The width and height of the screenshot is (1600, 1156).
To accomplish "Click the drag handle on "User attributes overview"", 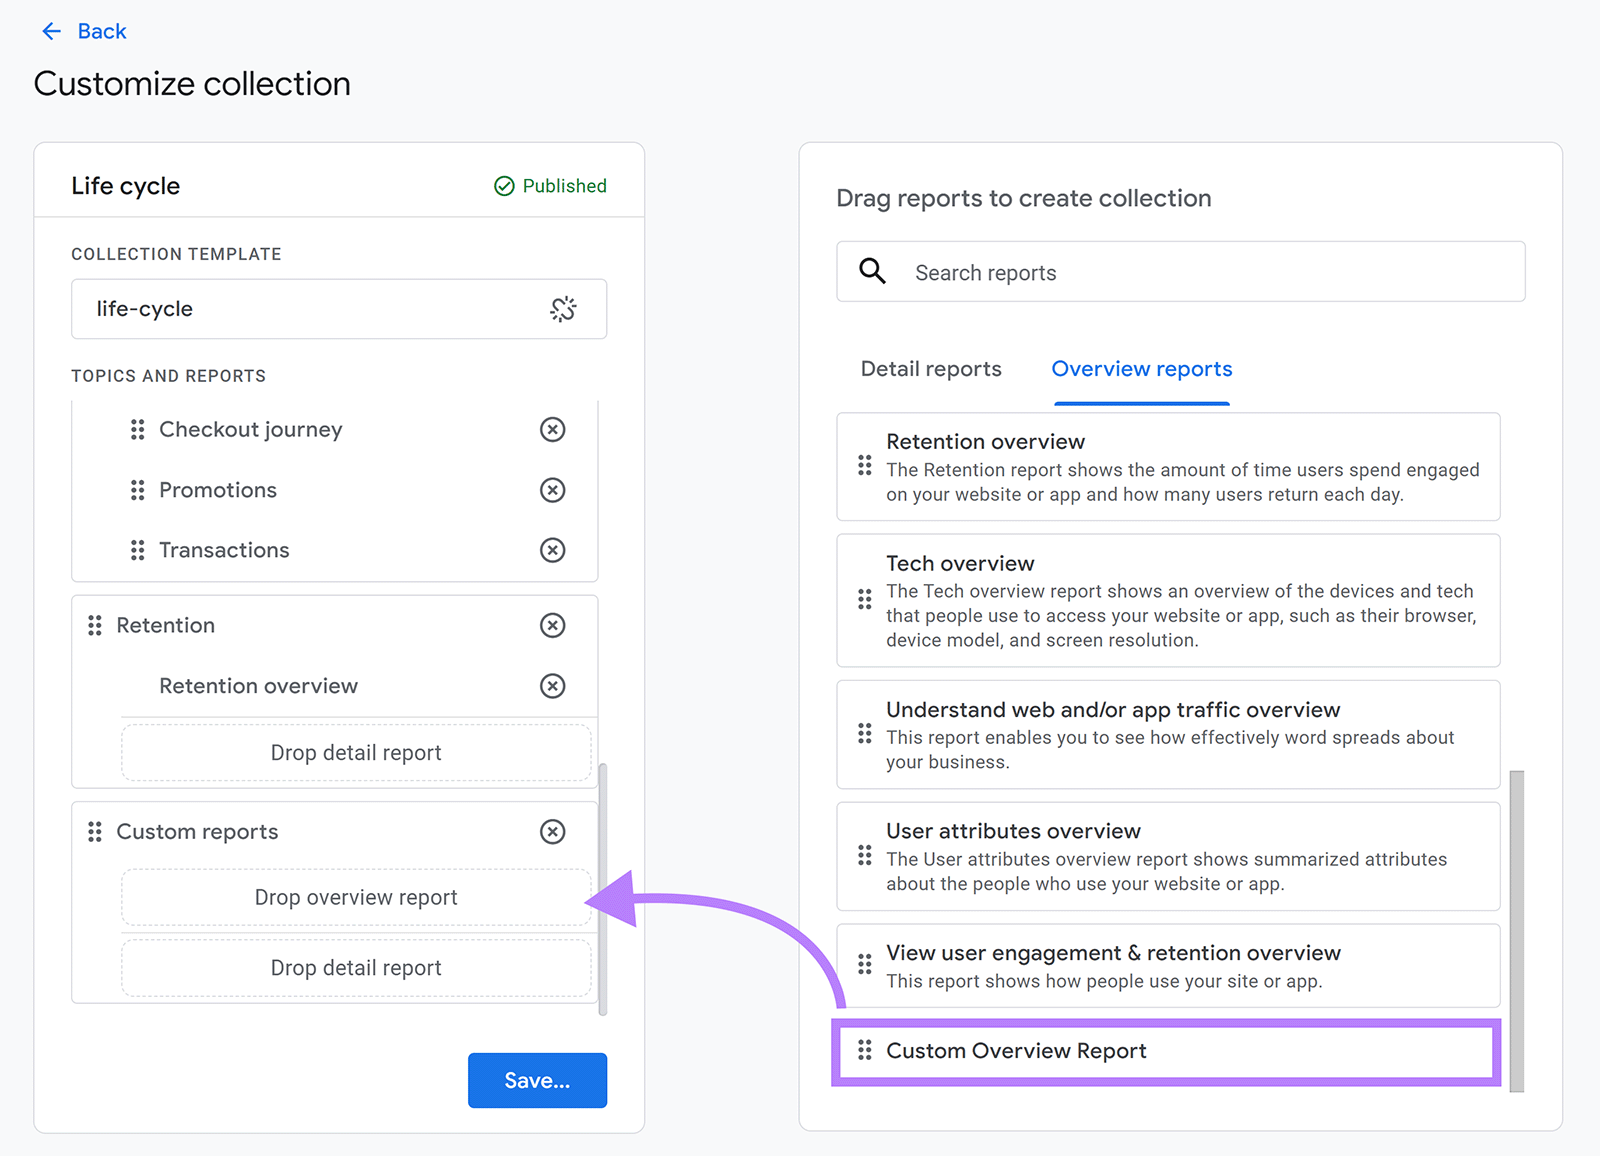I will coord(865,856).
